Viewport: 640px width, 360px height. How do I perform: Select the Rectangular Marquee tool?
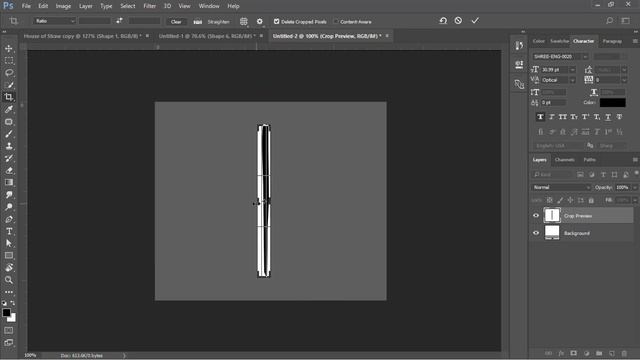tap(9, 61)
